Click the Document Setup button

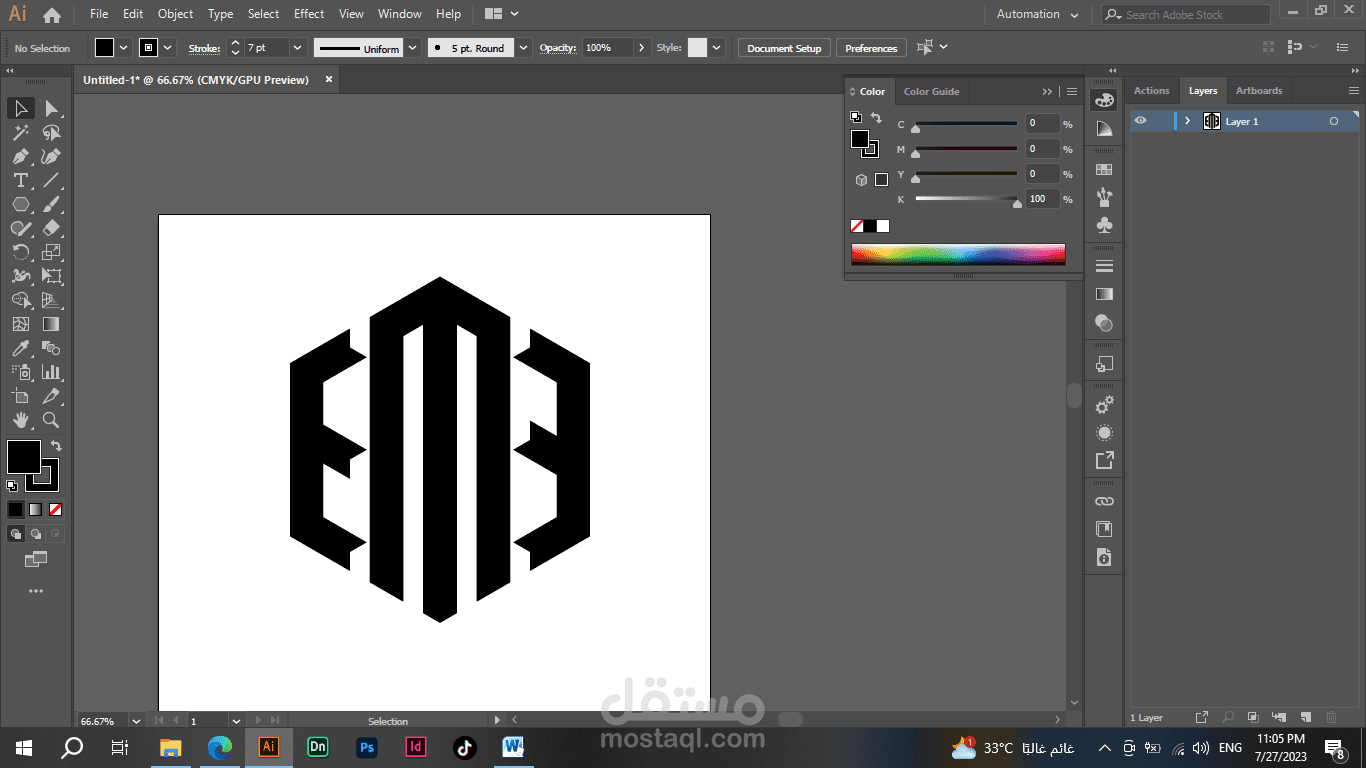[784, 48]
